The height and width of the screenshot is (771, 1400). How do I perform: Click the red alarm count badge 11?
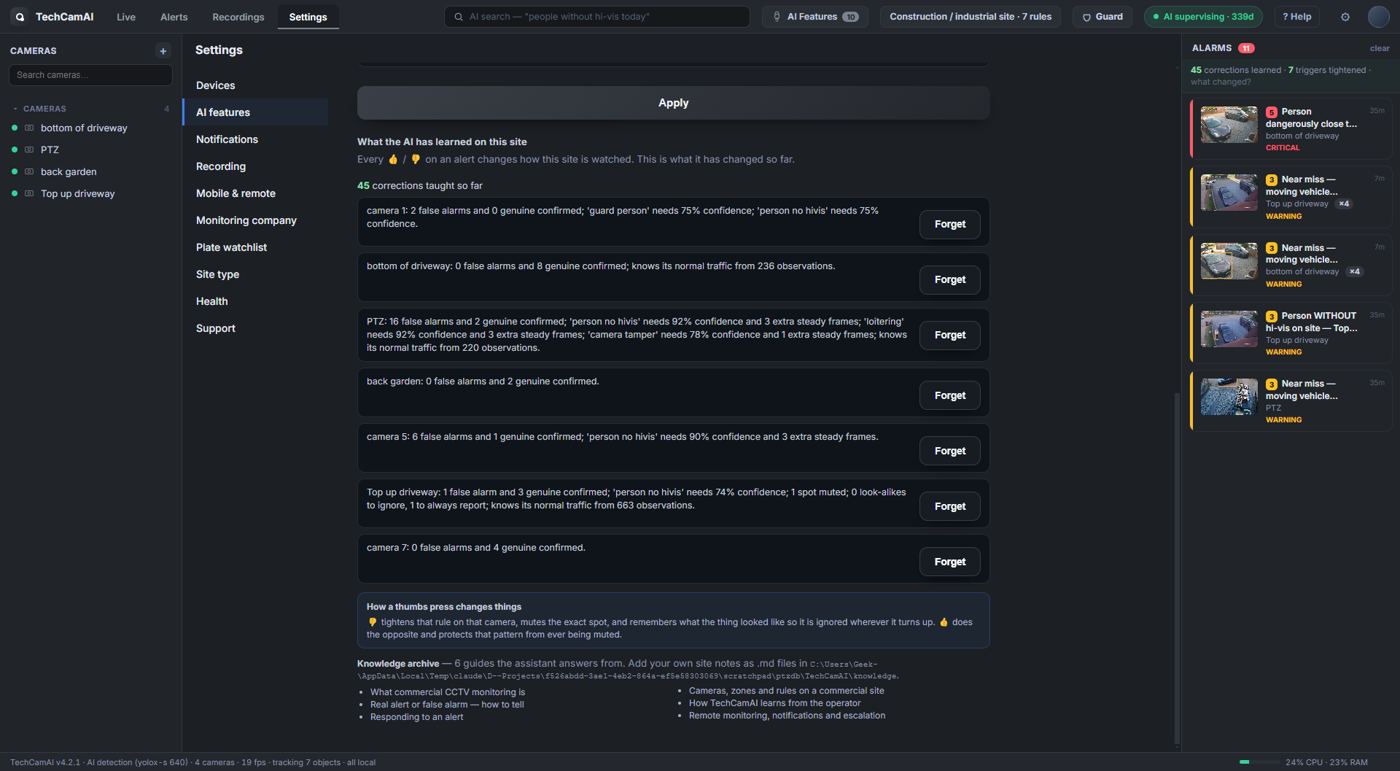coord(1246,48)
